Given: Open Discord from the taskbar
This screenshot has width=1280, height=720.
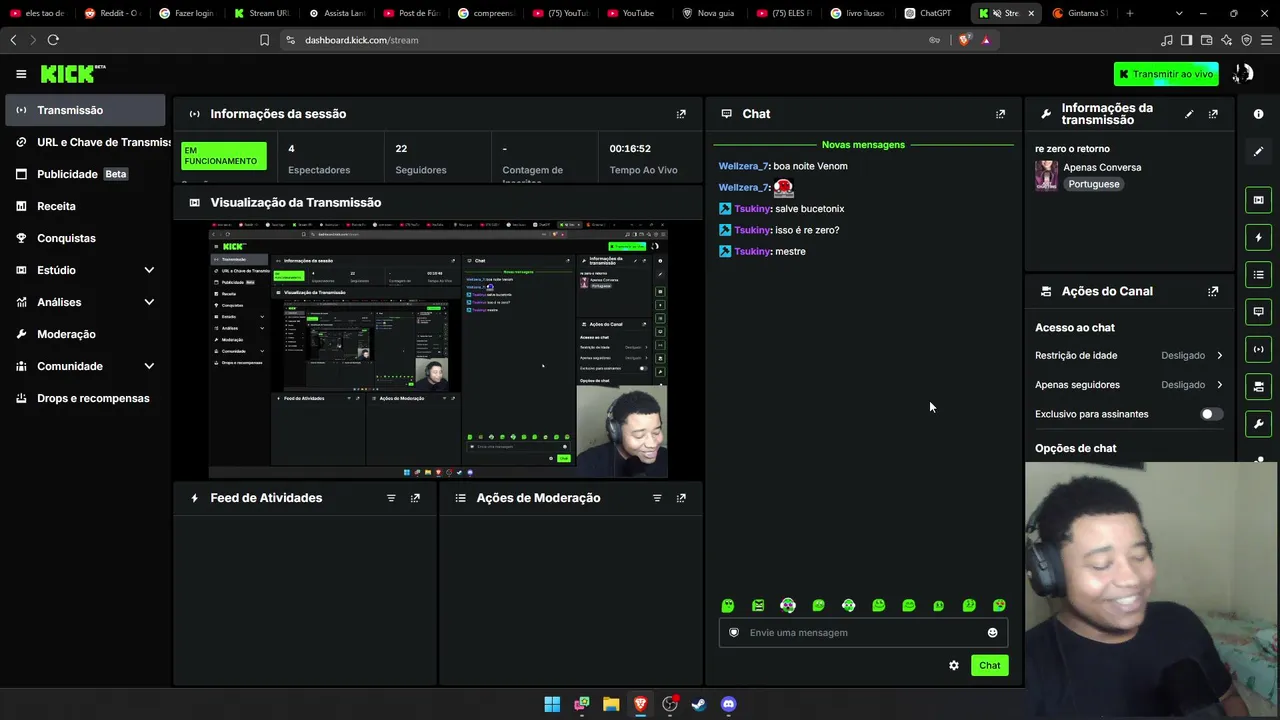Looking at the screenshot, I should pyautogui.click(x=728, y=704).
